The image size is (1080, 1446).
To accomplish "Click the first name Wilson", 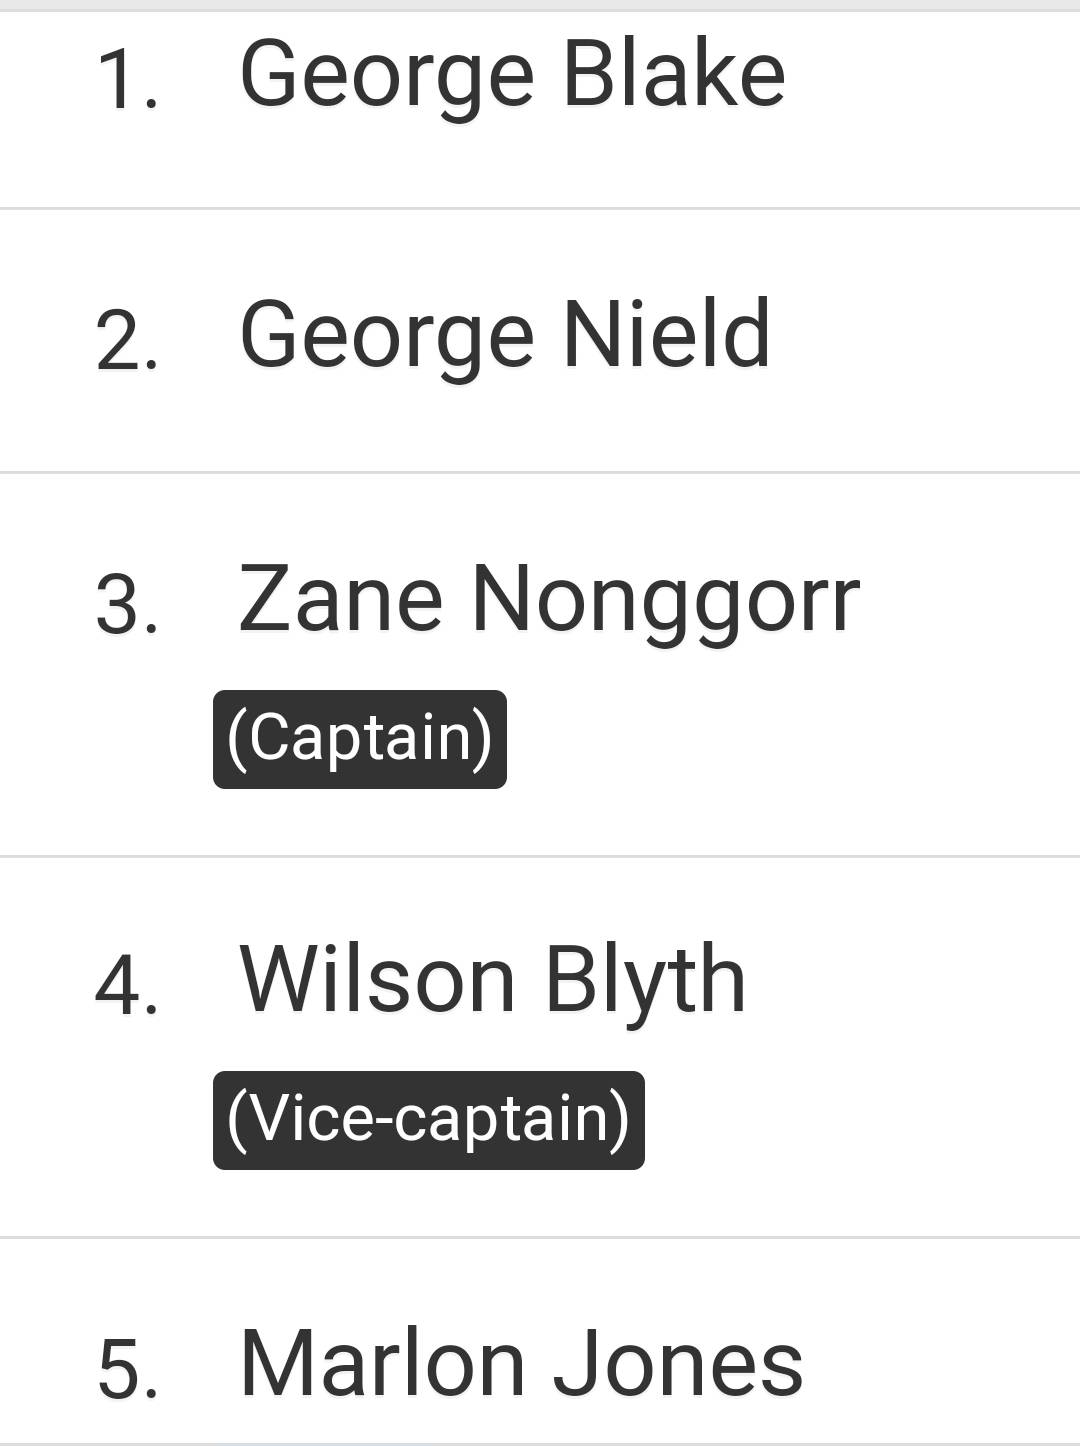I will (x=377, y=978).
